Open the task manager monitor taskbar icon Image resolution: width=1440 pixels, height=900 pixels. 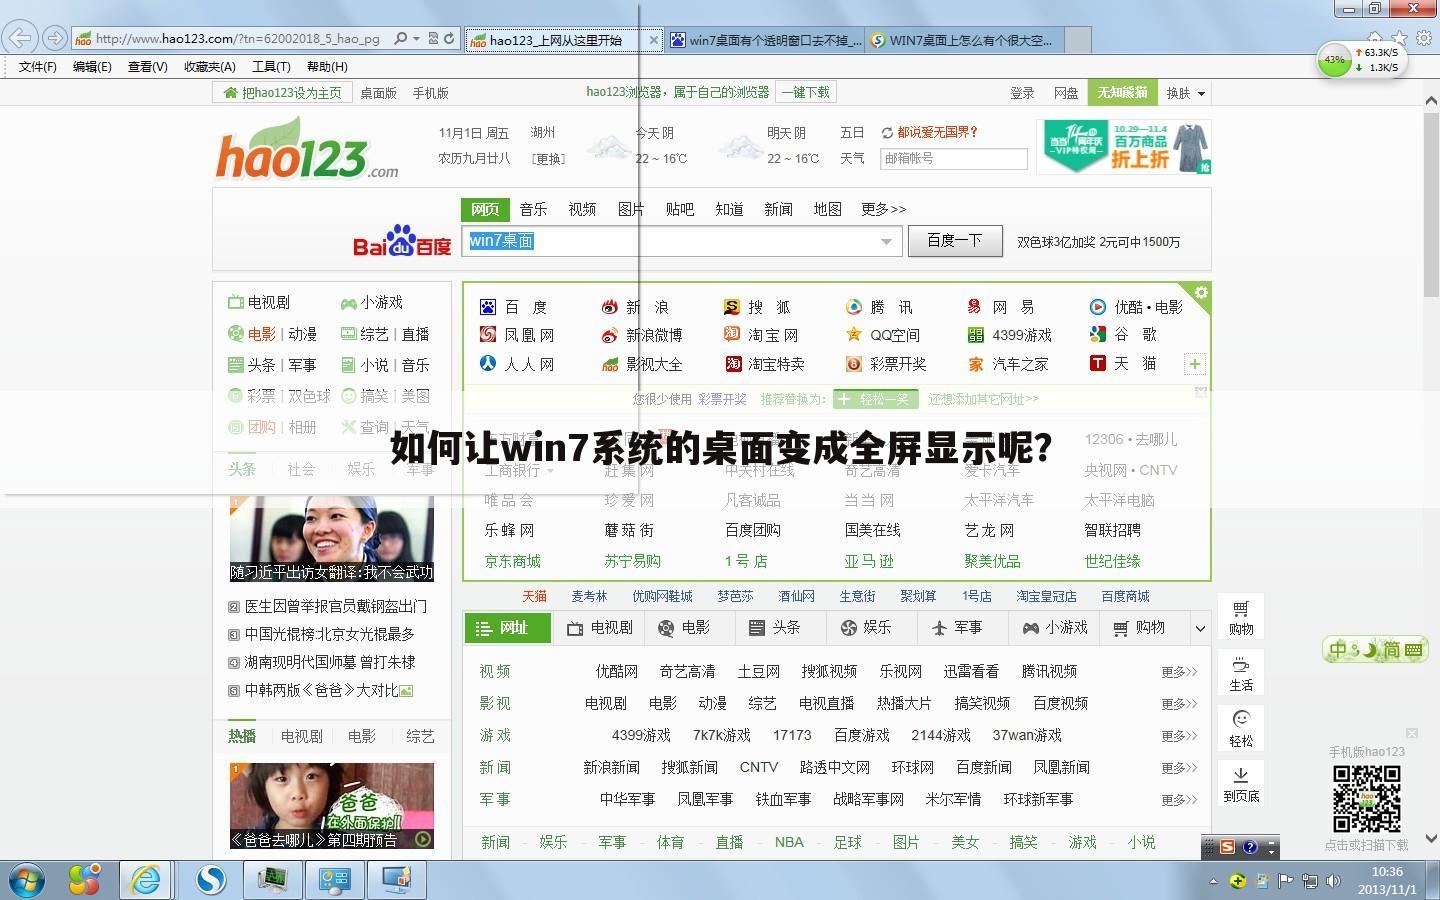click(272, 880)
